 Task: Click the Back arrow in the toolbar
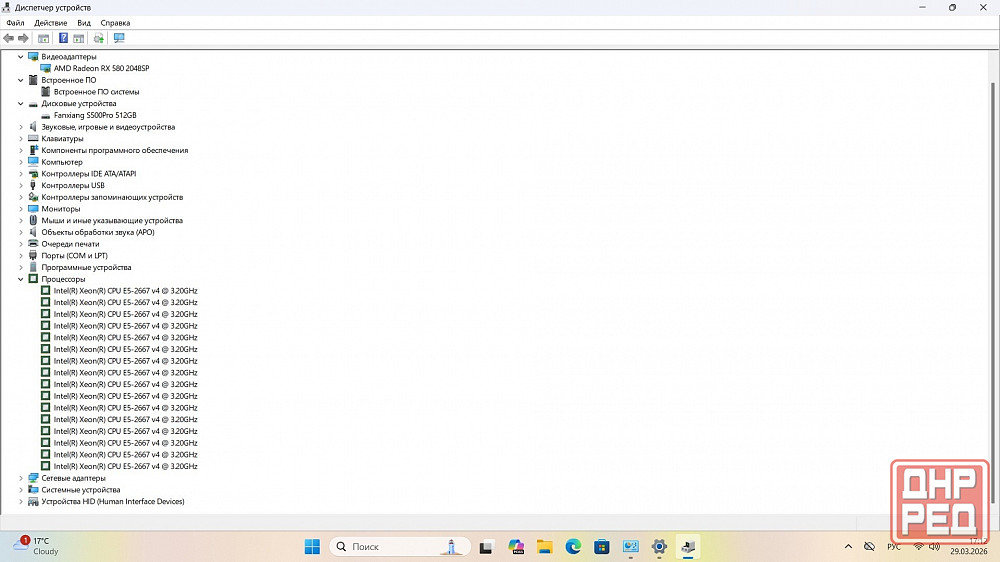(x=9, y=38)
